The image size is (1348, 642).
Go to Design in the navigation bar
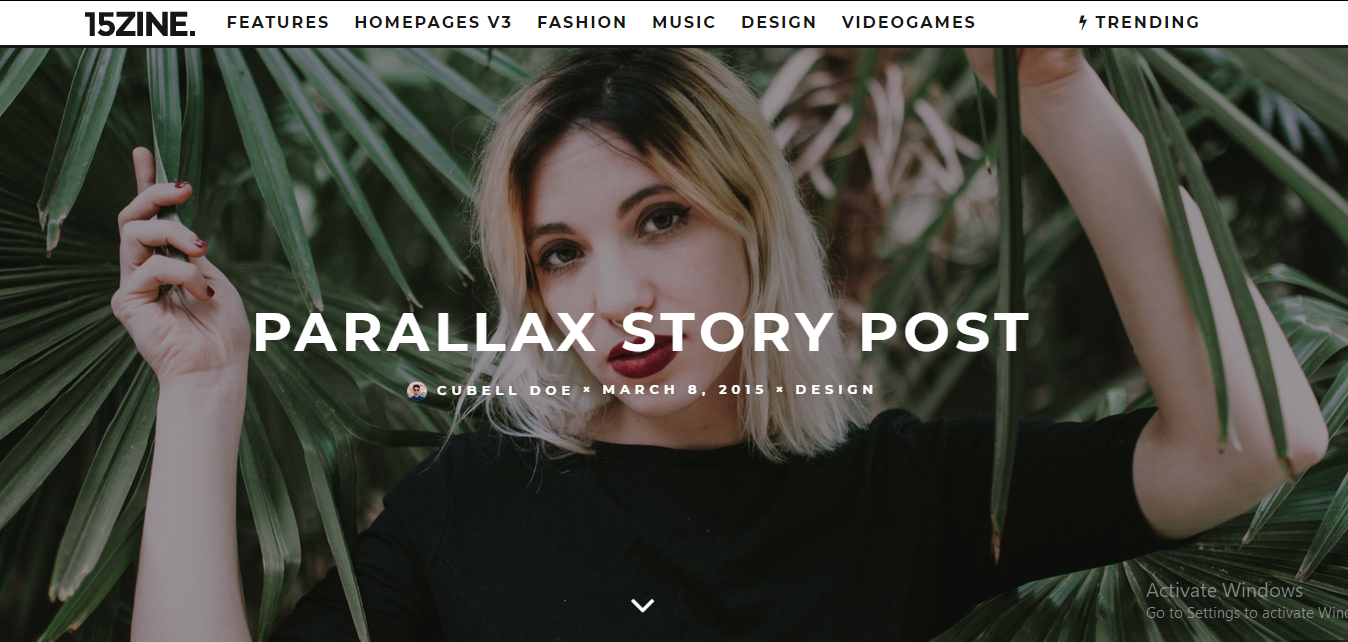point(779,22)
